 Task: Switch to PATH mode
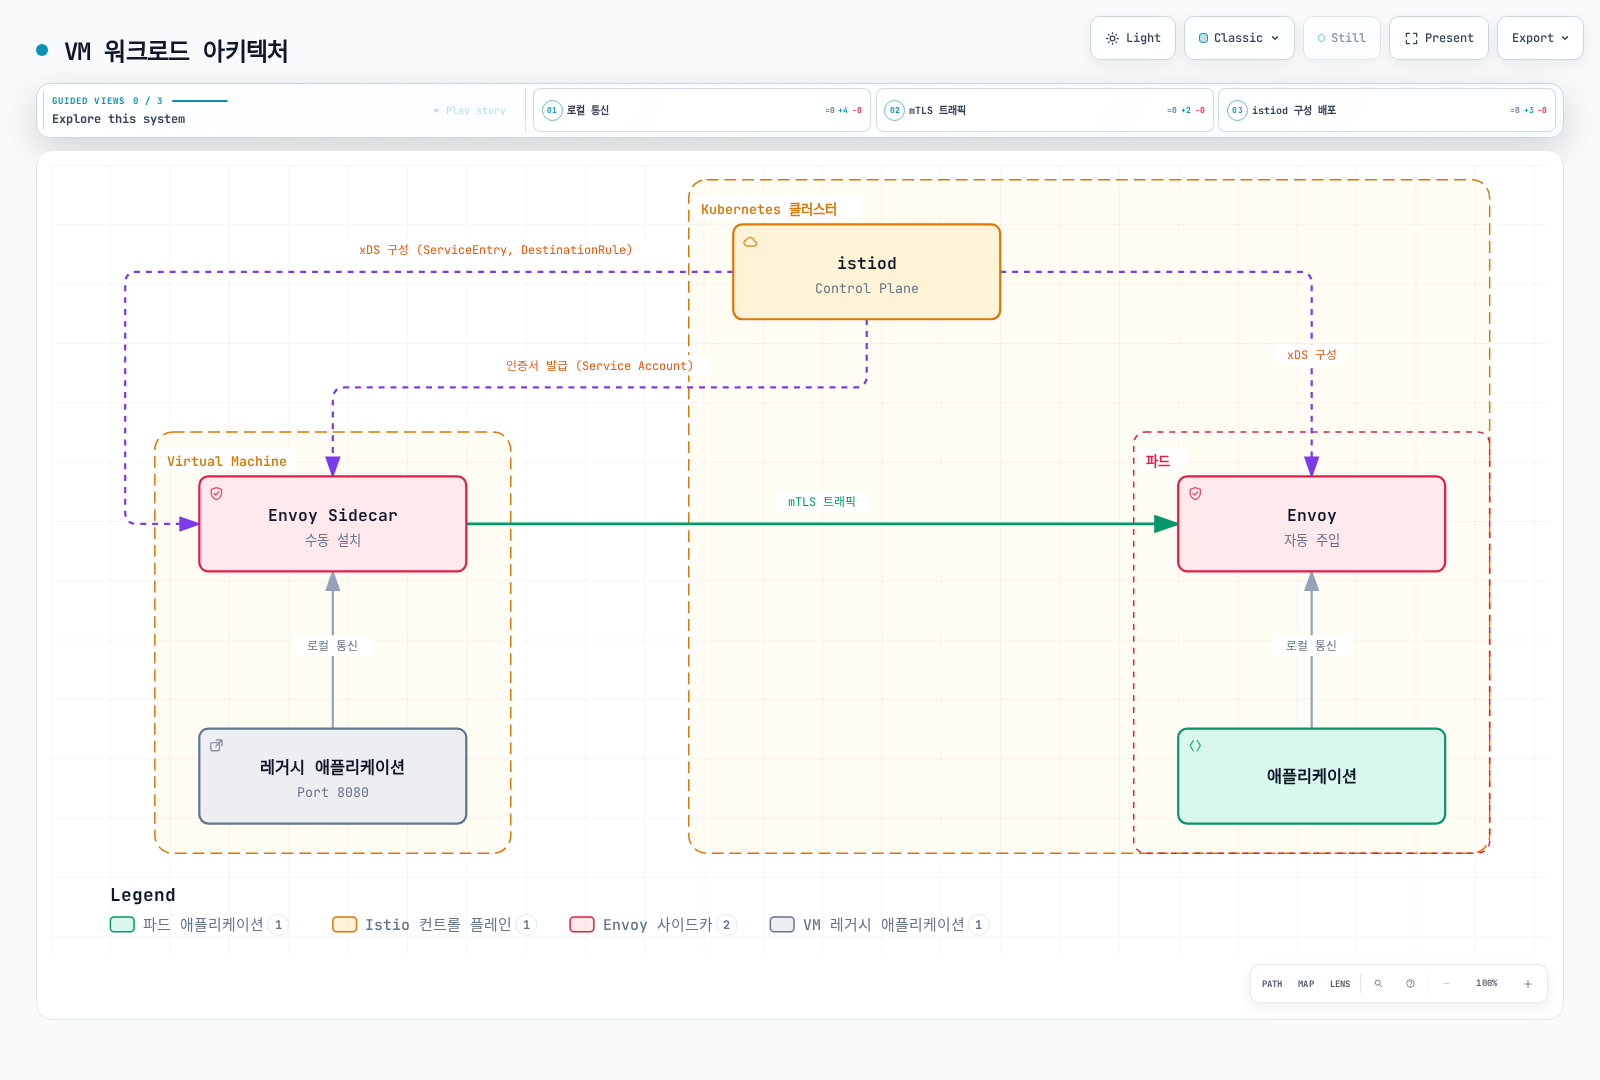(x=1272, y=984)
